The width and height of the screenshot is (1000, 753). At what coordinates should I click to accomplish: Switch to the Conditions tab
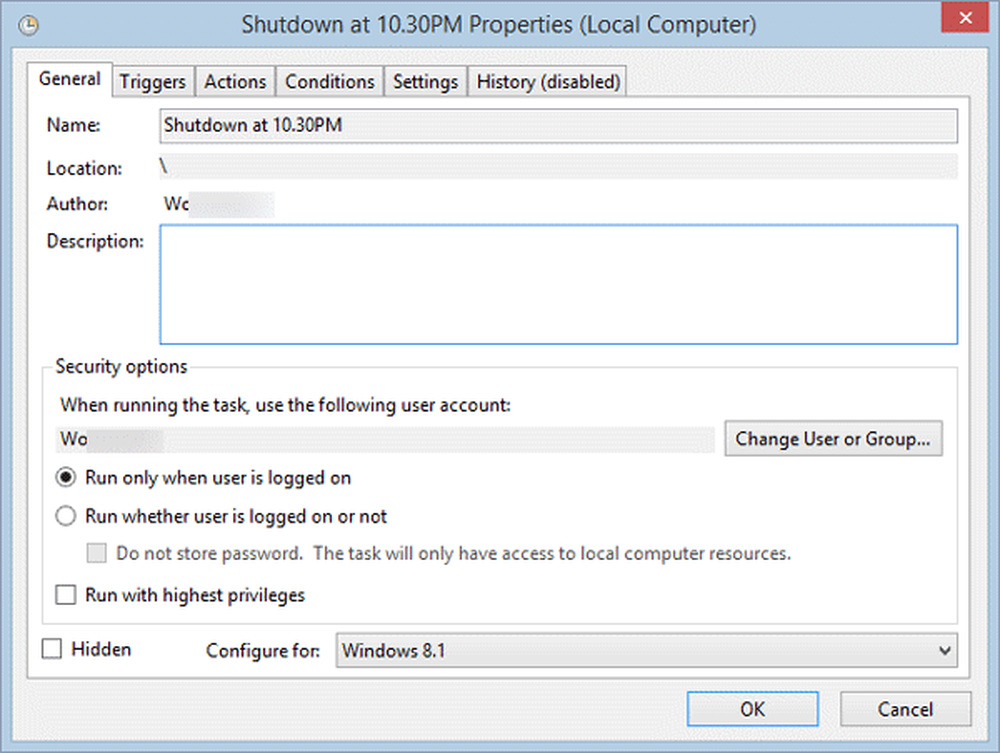pos(330,82)
